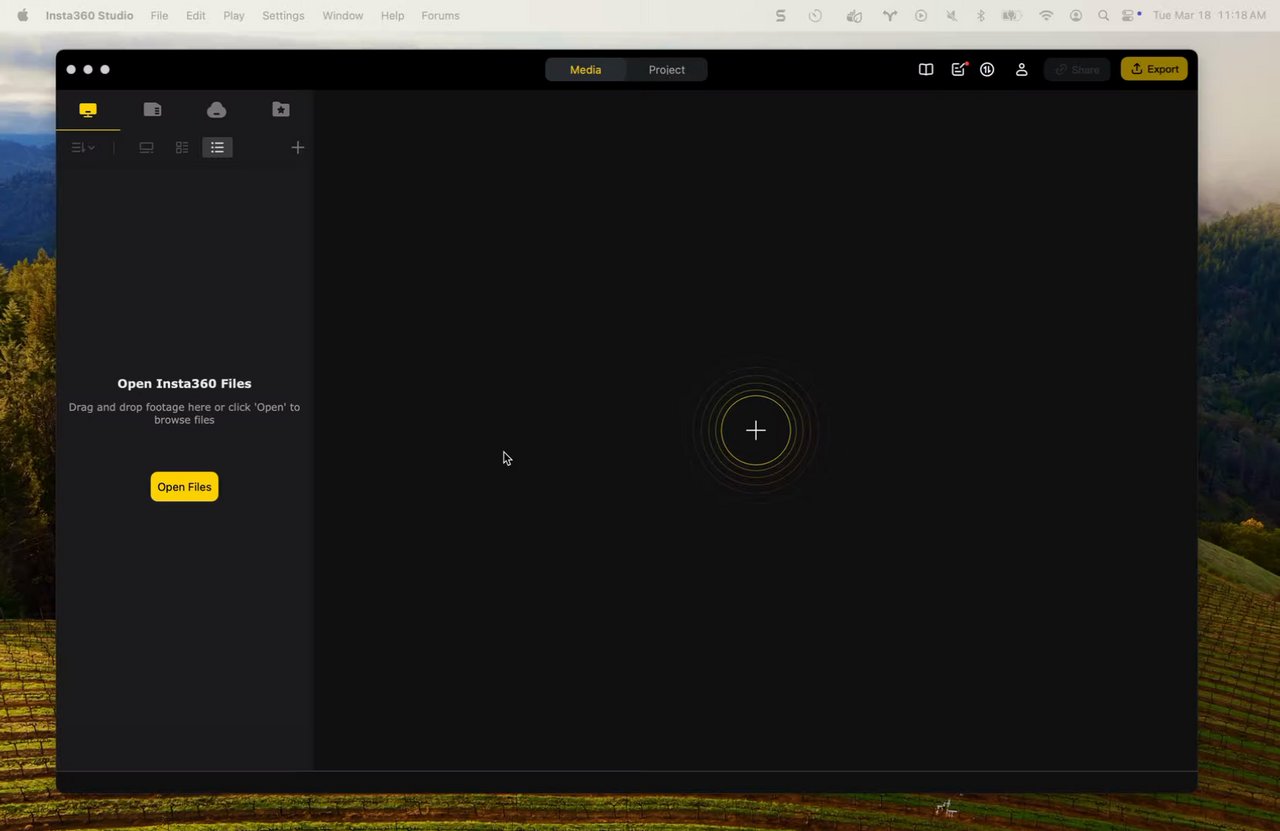The height and width of the screenshot is (831, 1280).
Task: Maximize the Insta360 Studio window
Action: tap(105, 70)
